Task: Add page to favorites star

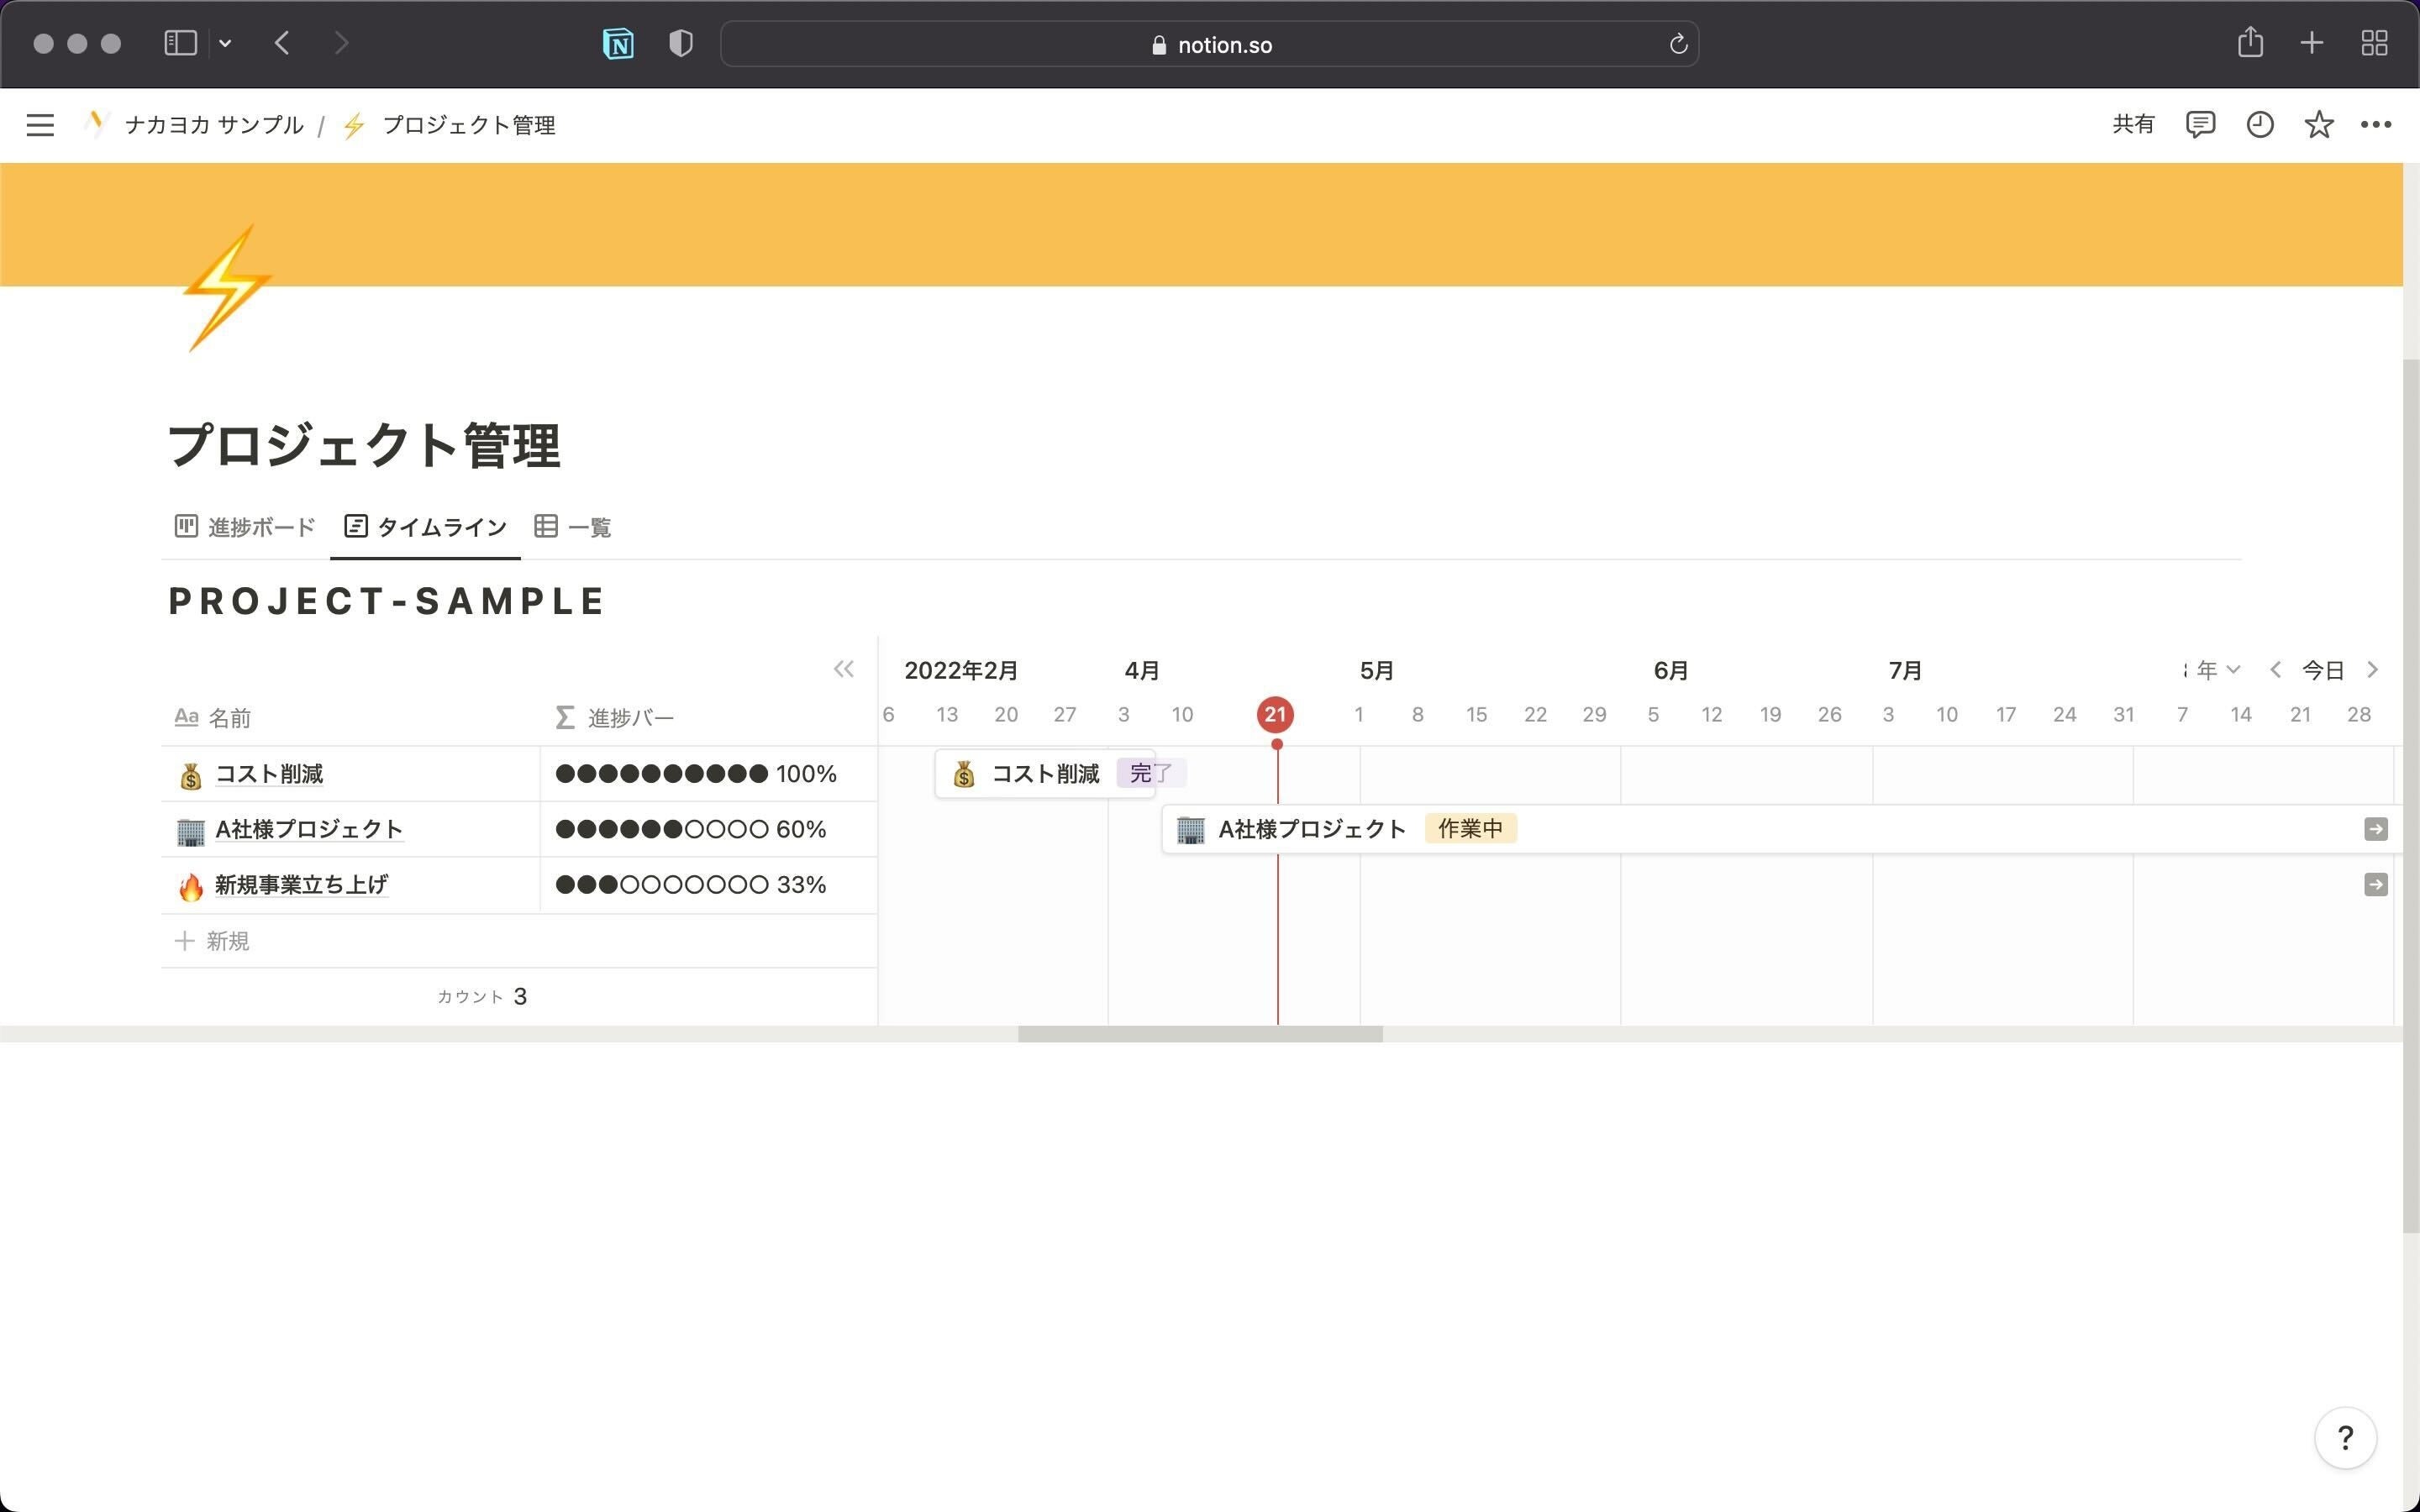Action: (2318, 124)
